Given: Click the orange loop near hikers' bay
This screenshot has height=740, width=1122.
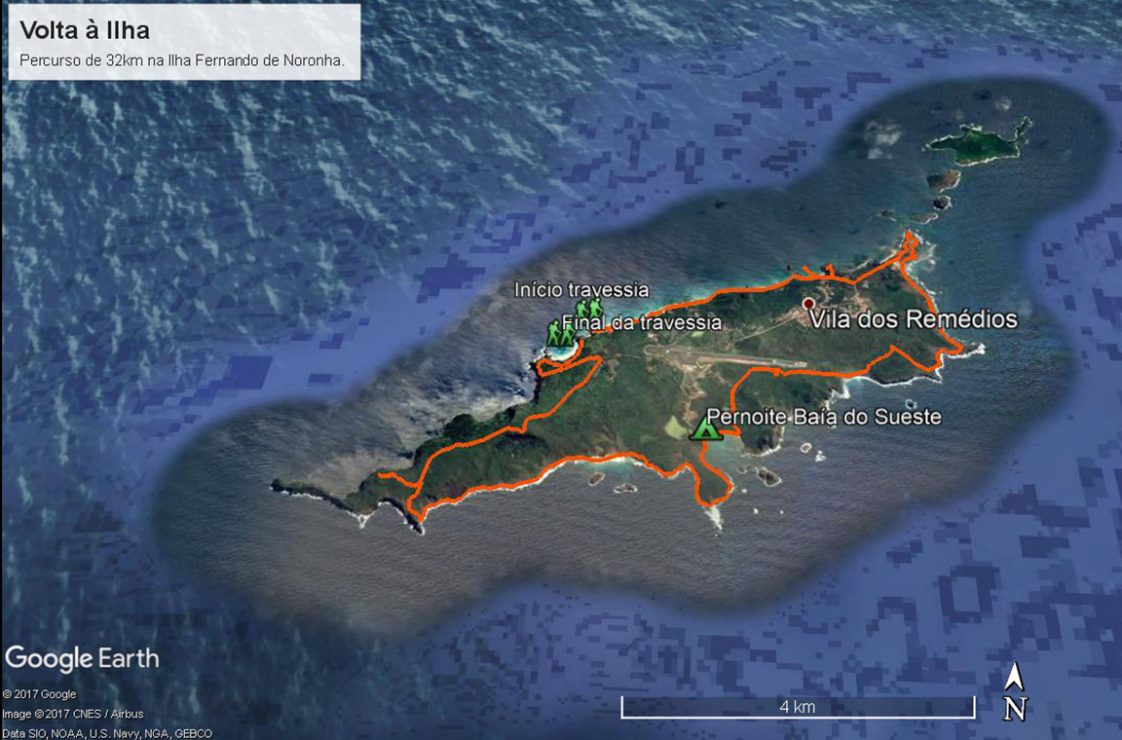Looking at the screenshot, I should (567, 364).
